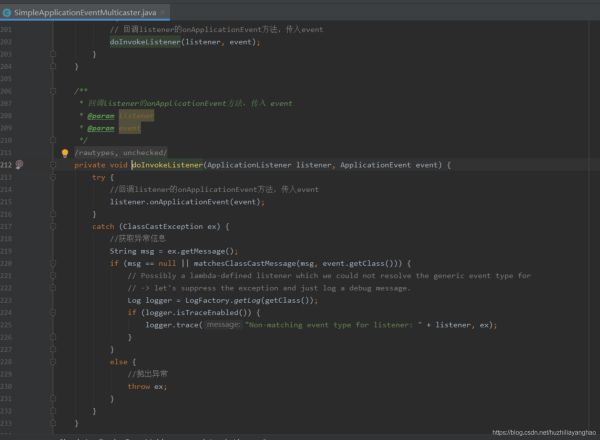Fold the logger.isTraceEnabled block at line 224

click(x=53, y=312)
